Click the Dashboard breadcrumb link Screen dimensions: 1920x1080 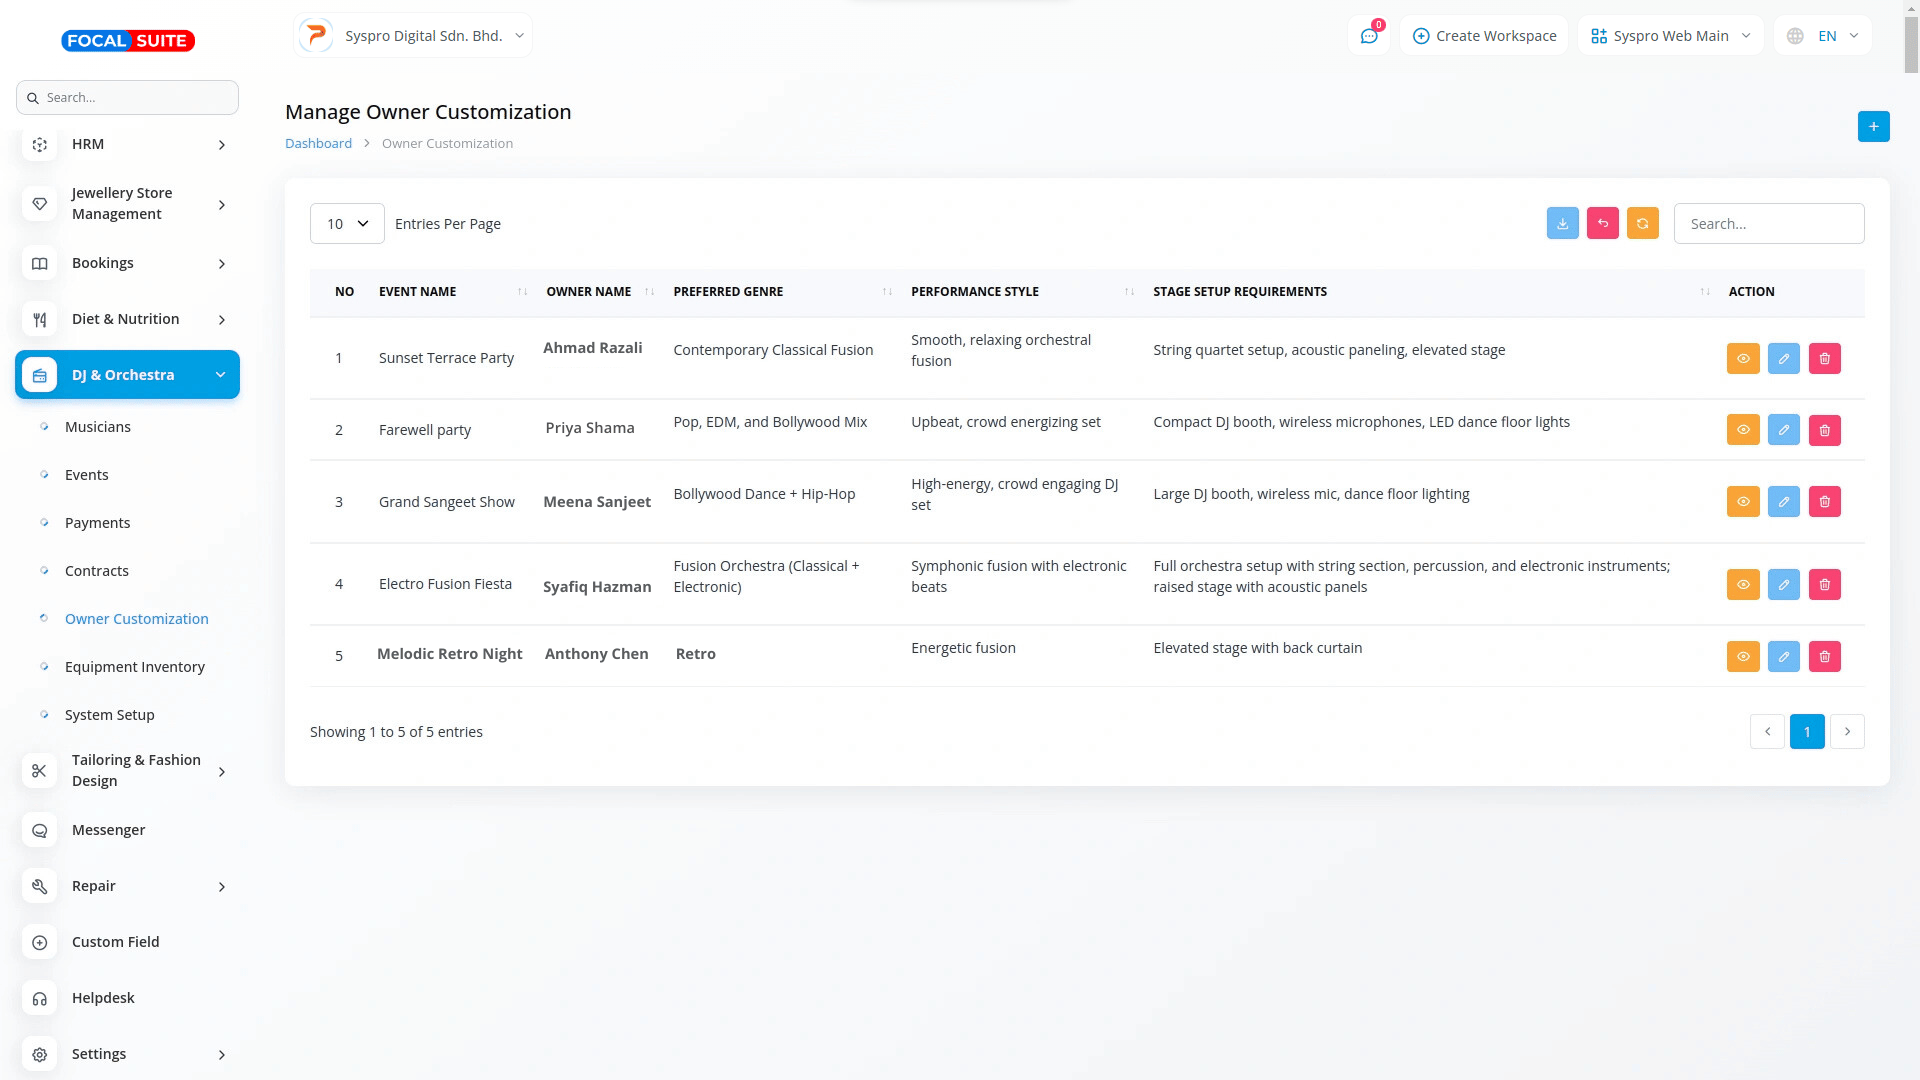tap(318, 143)
